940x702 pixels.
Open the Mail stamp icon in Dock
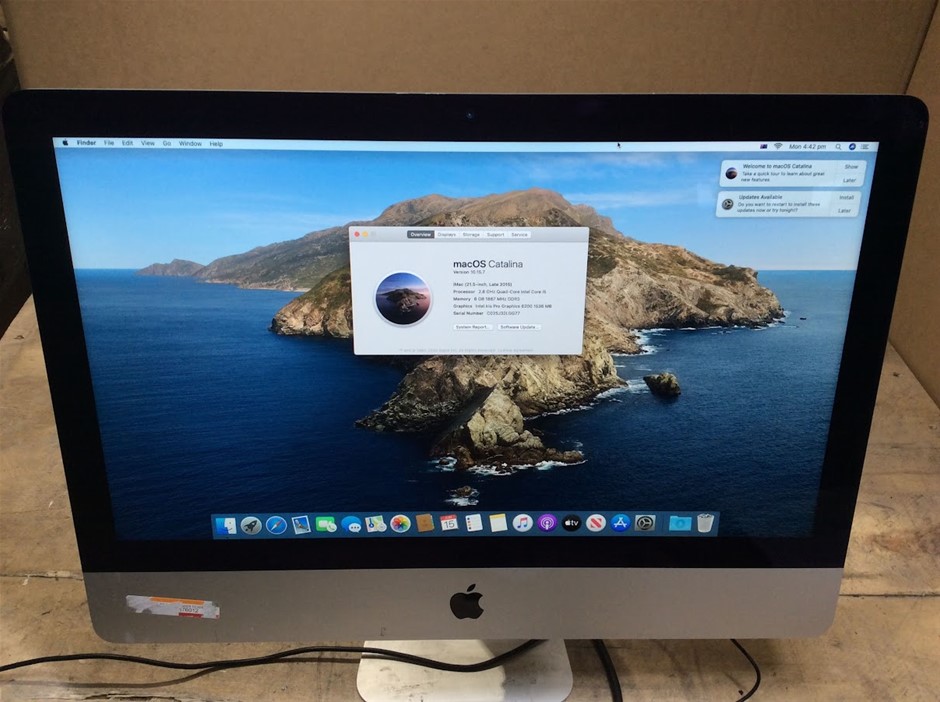(301, 525)
